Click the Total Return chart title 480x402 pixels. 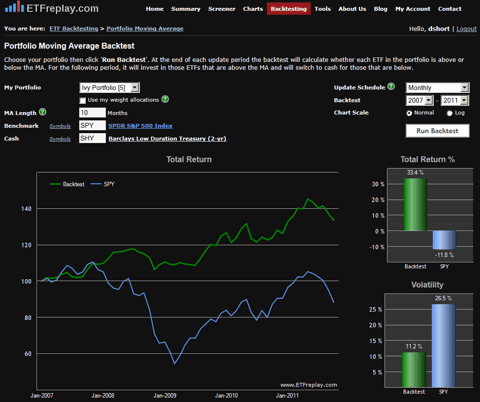(x=189, y=159)
